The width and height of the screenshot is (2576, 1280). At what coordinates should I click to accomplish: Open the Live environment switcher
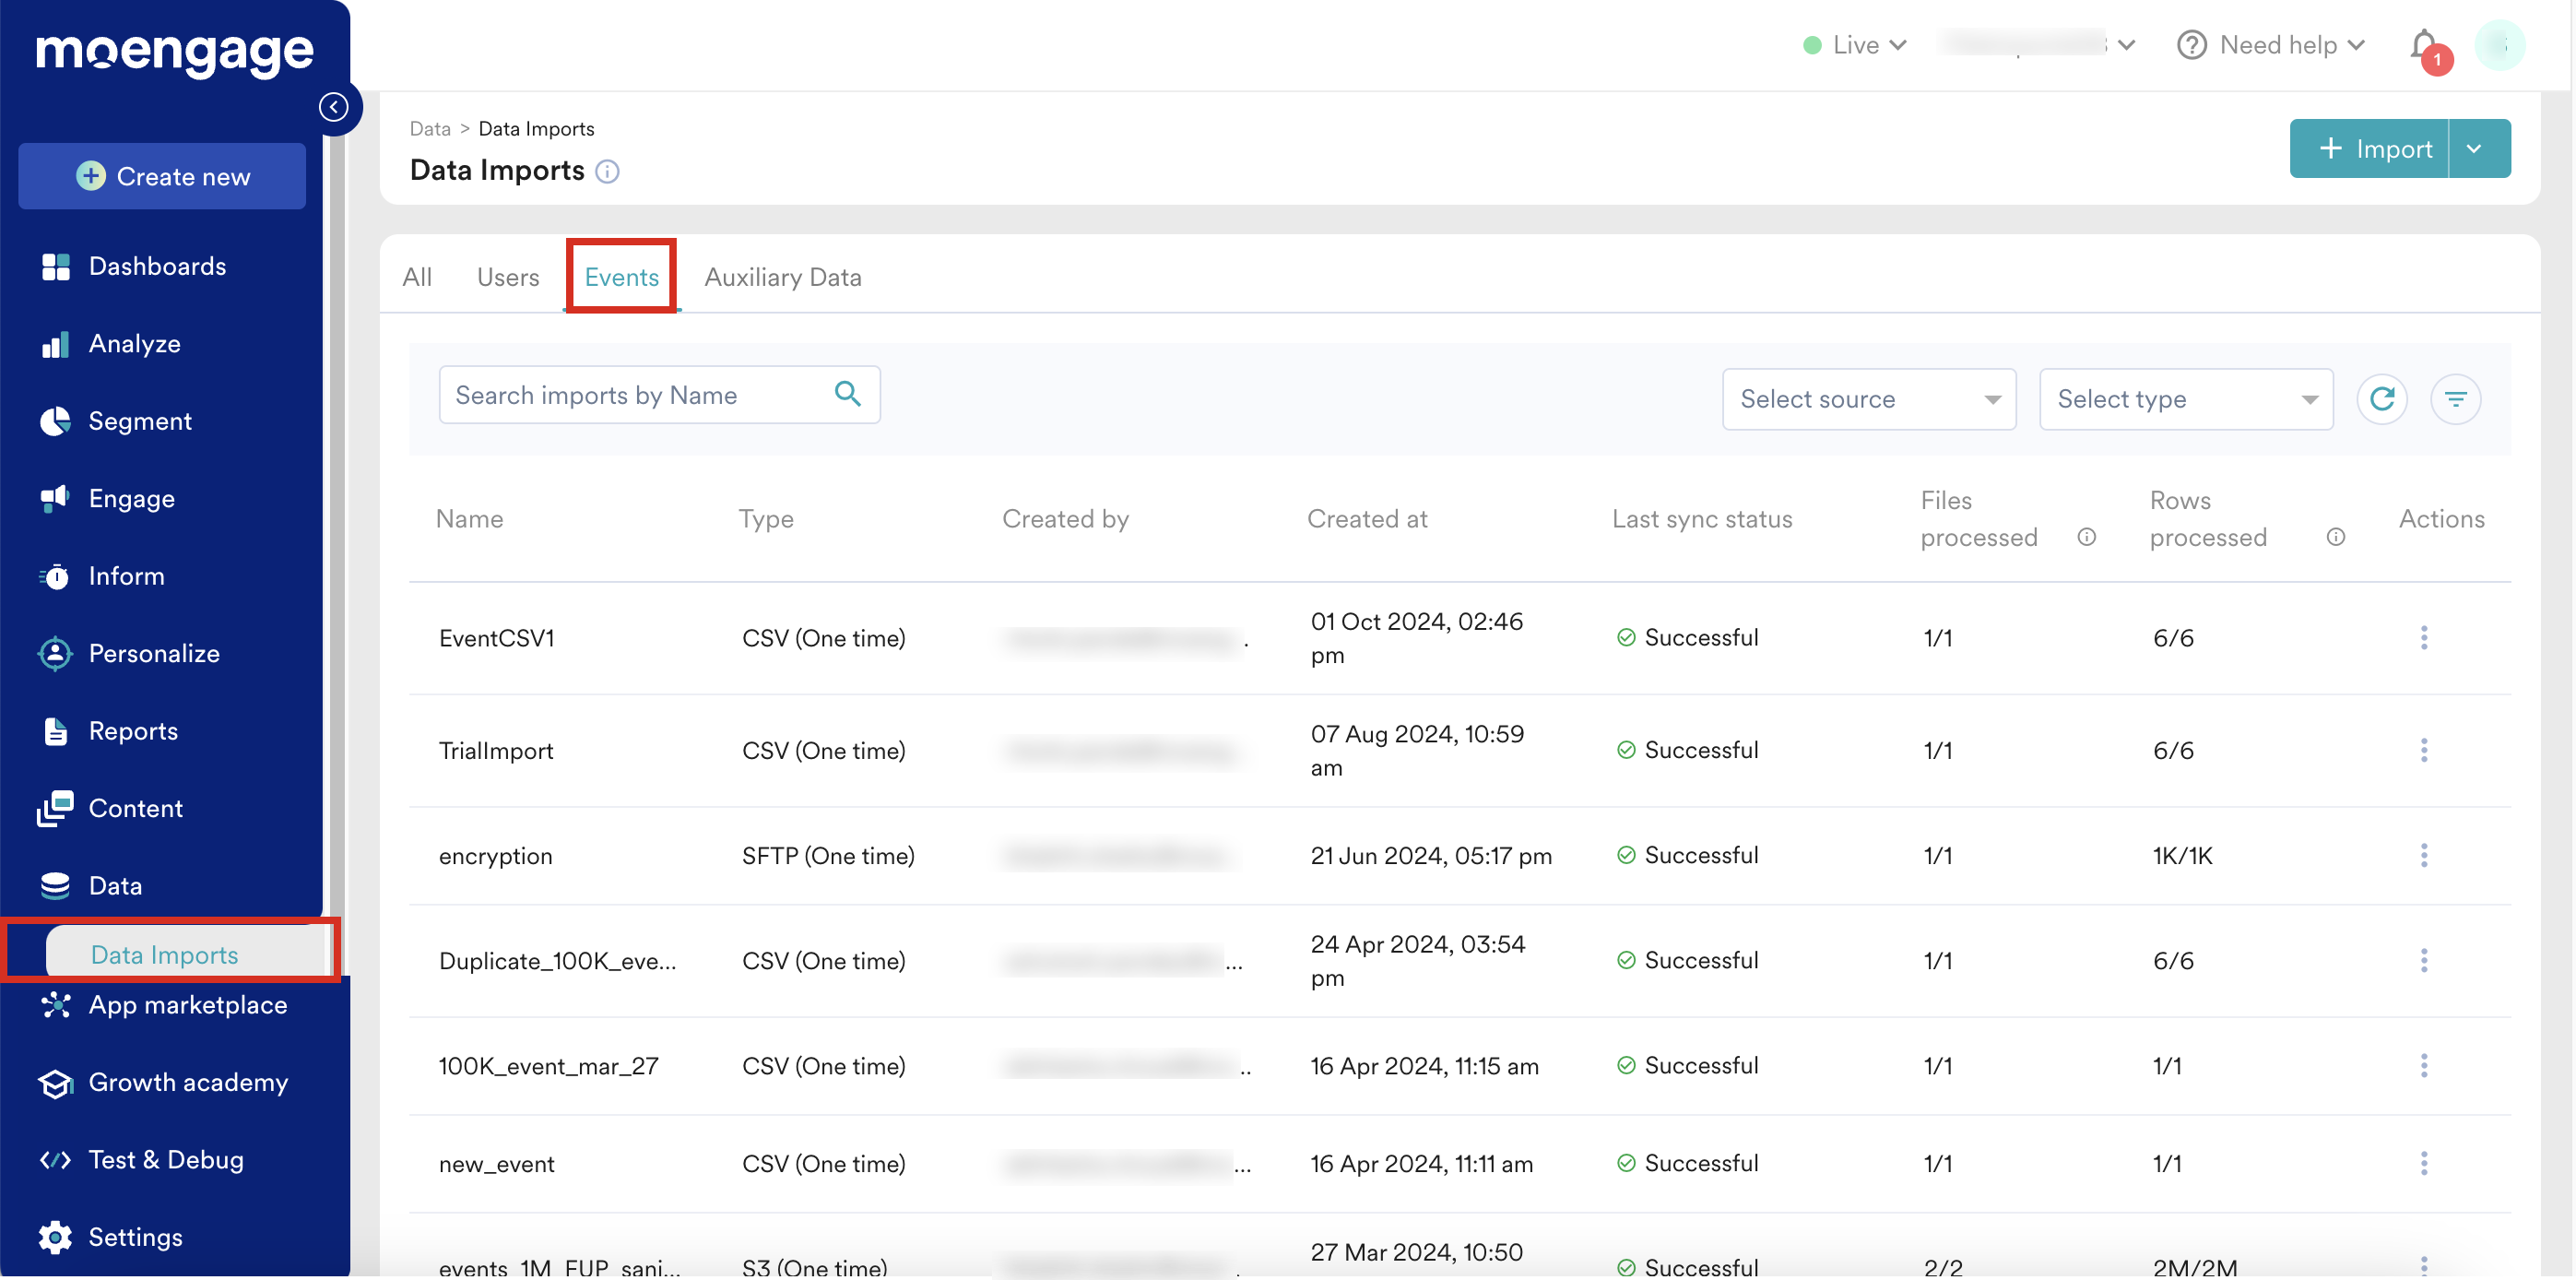click(1856, 46)
